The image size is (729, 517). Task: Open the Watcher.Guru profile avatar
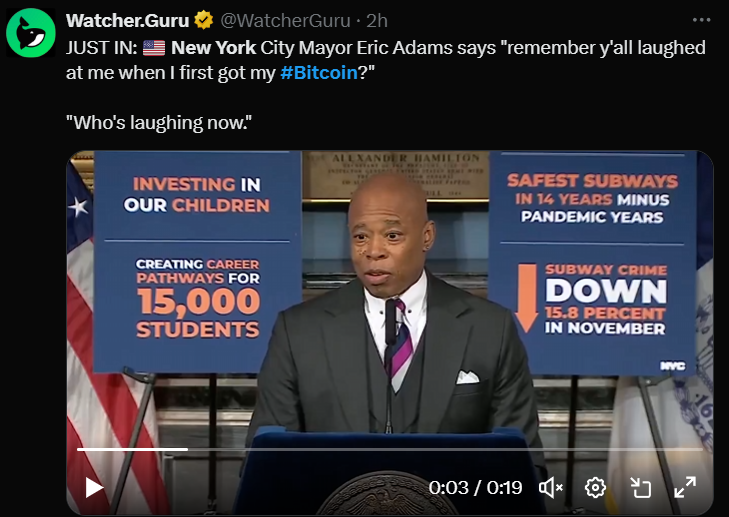coord(31,33)
